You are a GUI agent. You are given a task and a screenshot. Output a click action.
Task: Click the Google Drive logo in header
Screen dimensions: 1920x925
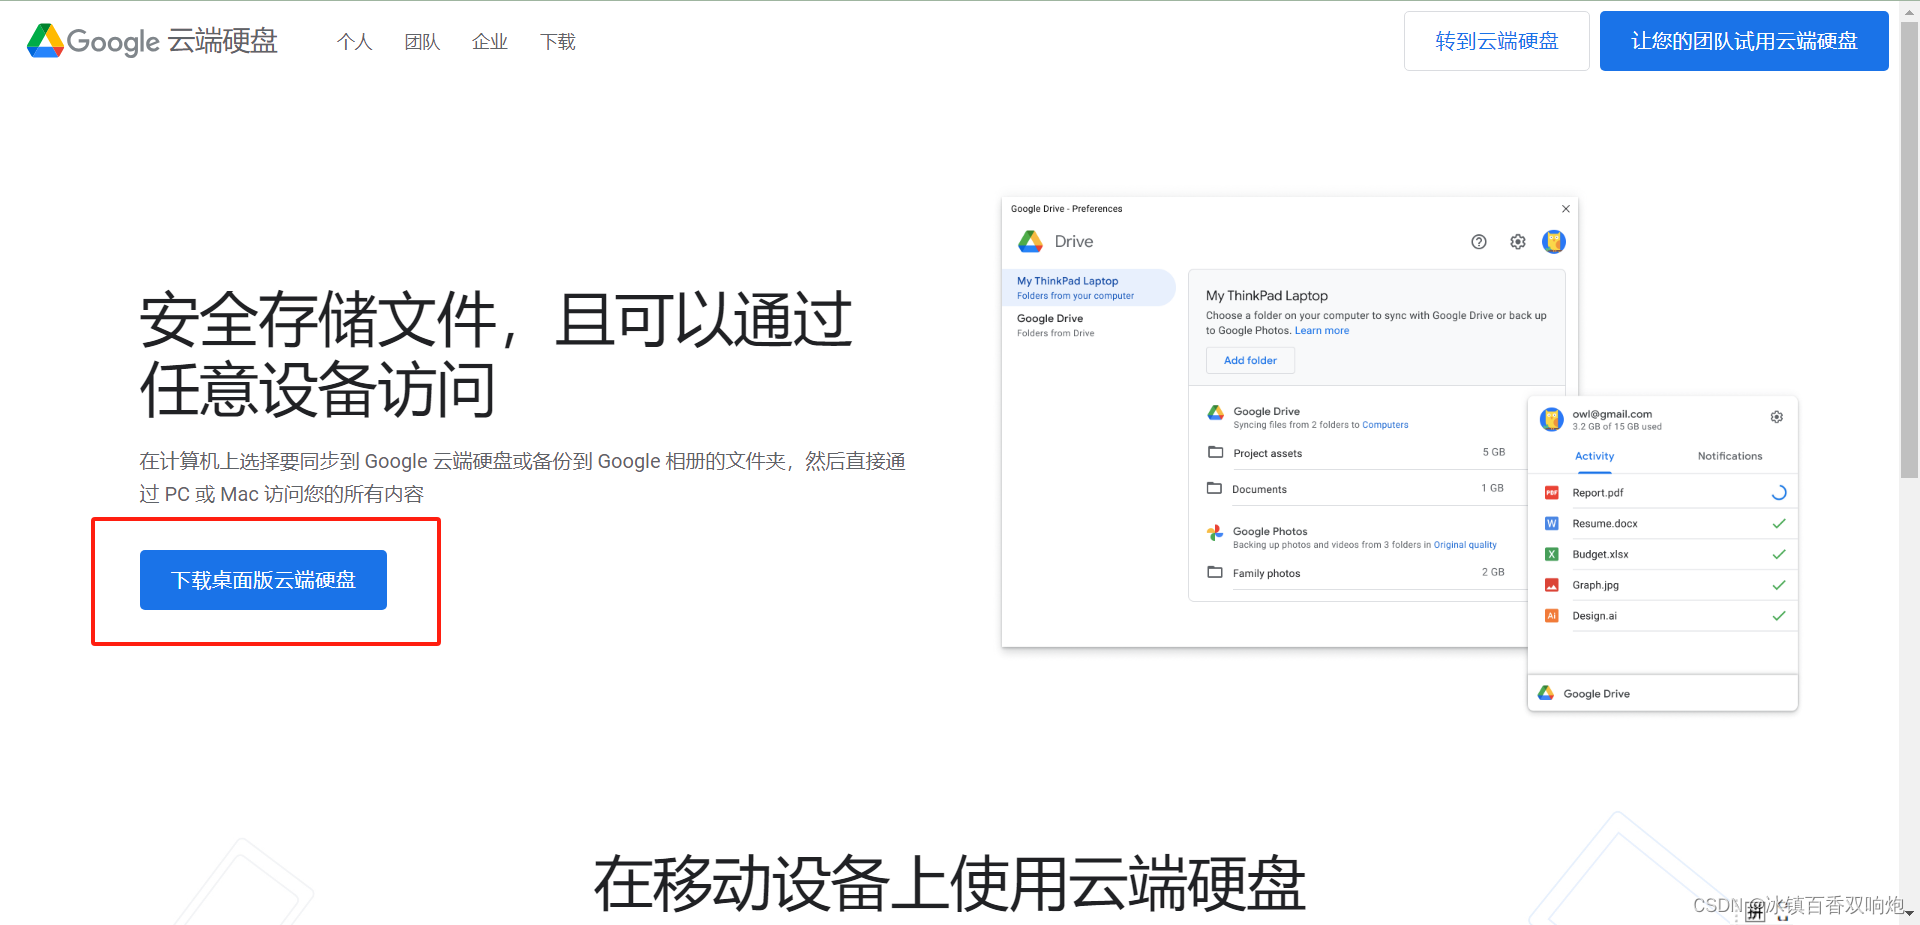(152, 41)
